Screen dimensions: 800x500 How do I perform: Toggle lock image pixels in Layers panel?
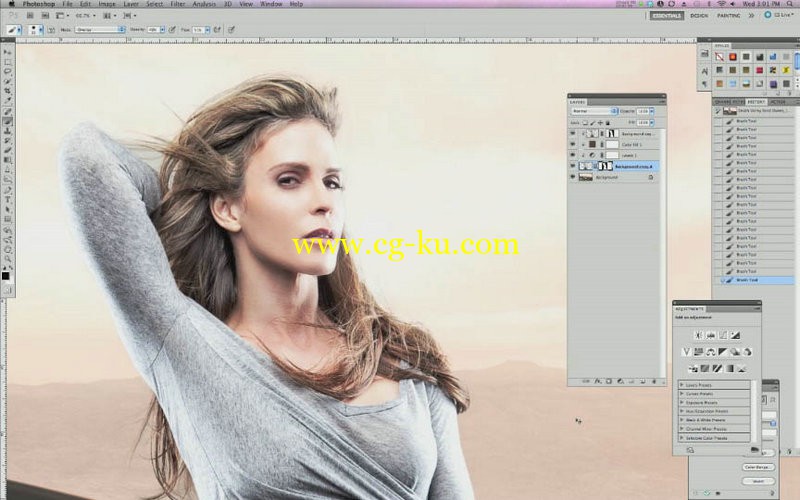point(592,123)
